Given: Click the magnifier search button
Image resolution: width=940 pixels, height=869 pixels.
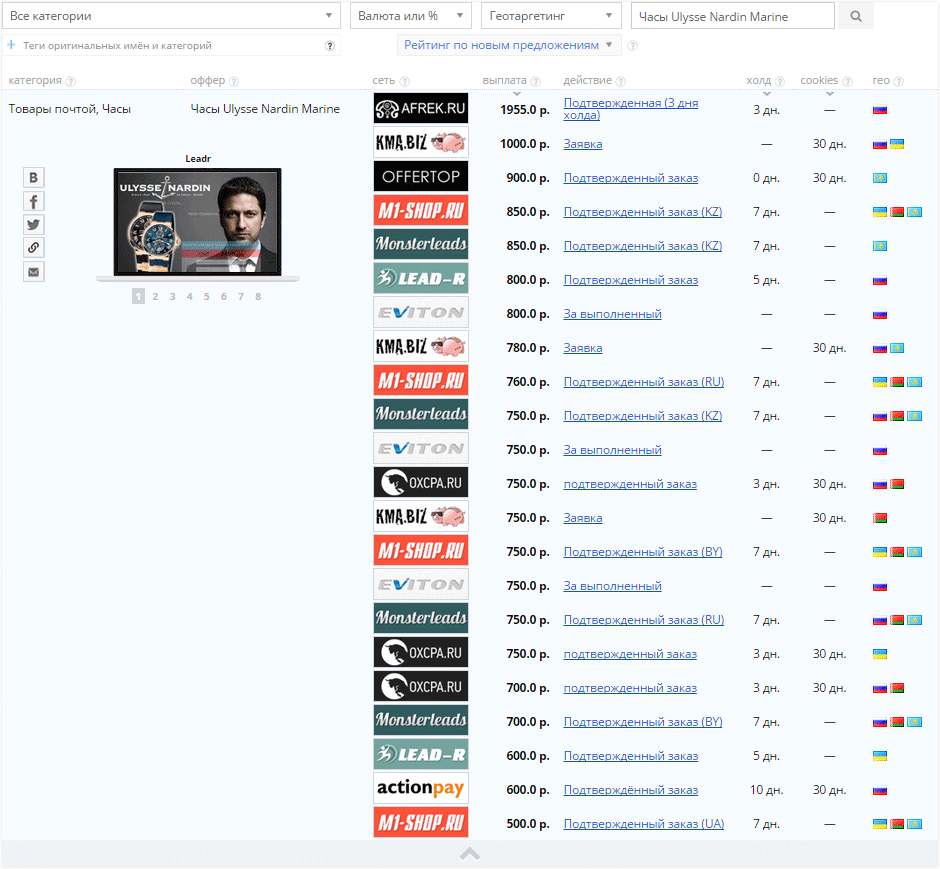Looking at the screenshot, I should (856, 16).
